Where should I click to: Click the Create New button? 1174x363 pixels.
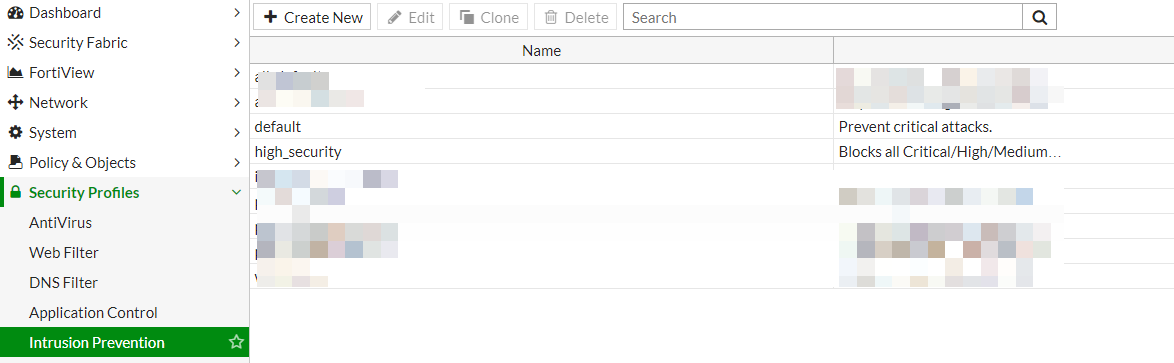point(312,17)
